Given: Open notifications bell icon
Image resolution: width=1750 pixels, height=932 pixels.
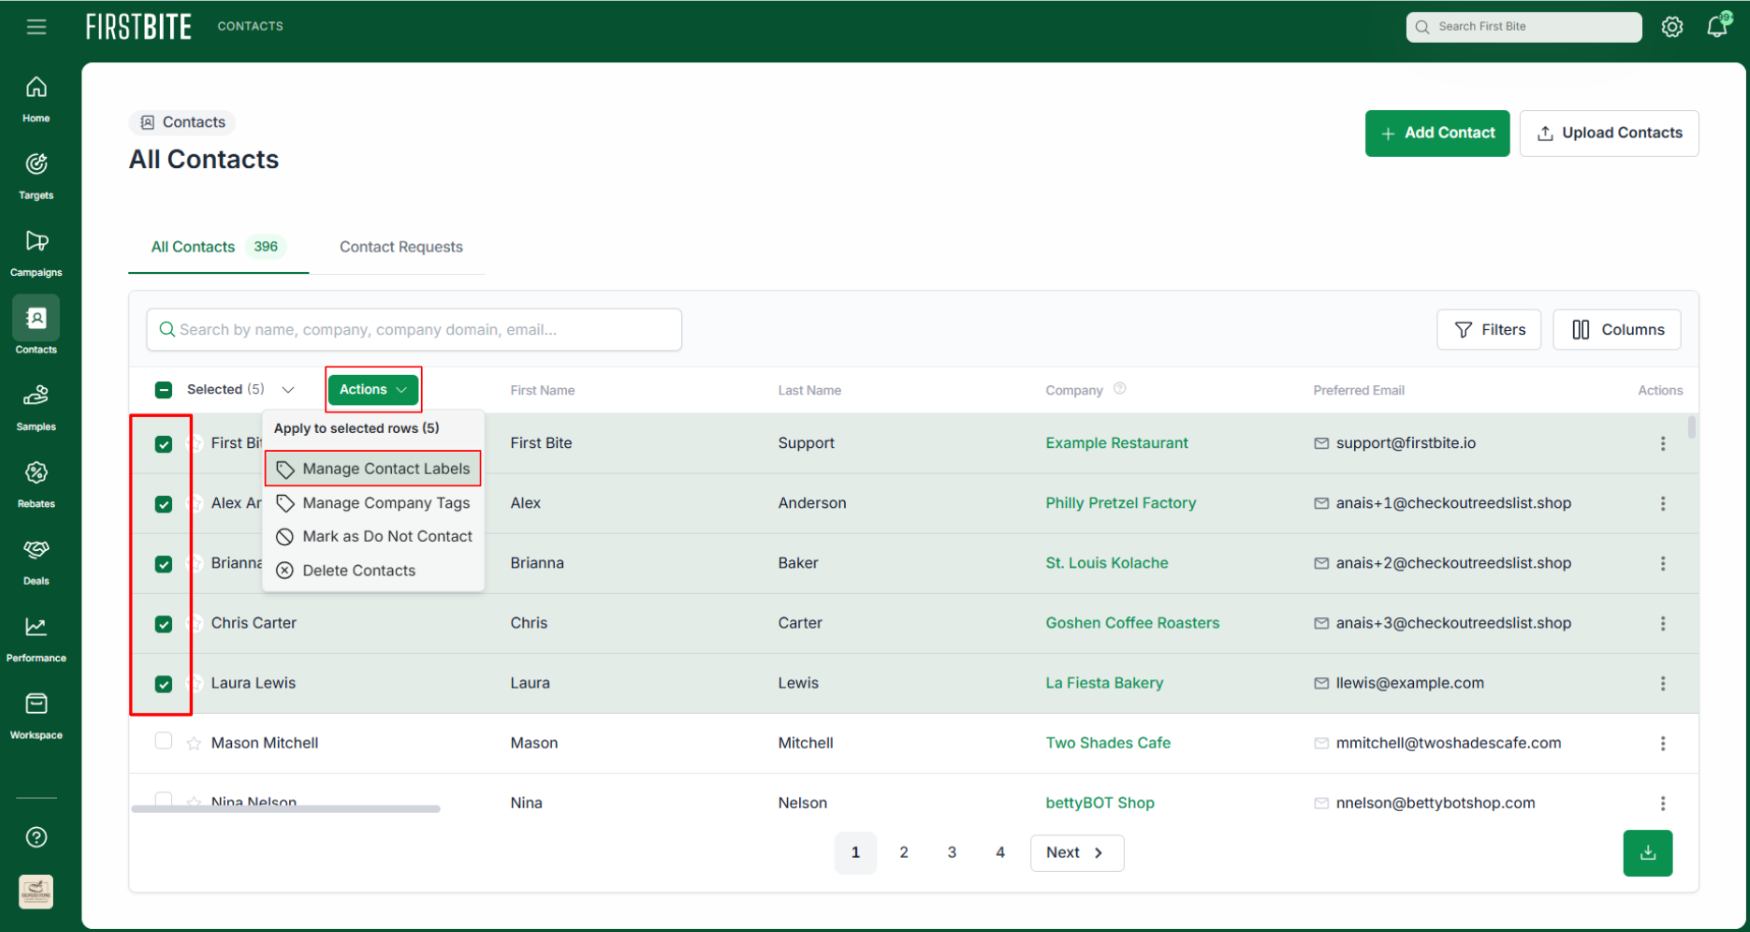Looking at the screenshot, I should tap(1717, 25).
